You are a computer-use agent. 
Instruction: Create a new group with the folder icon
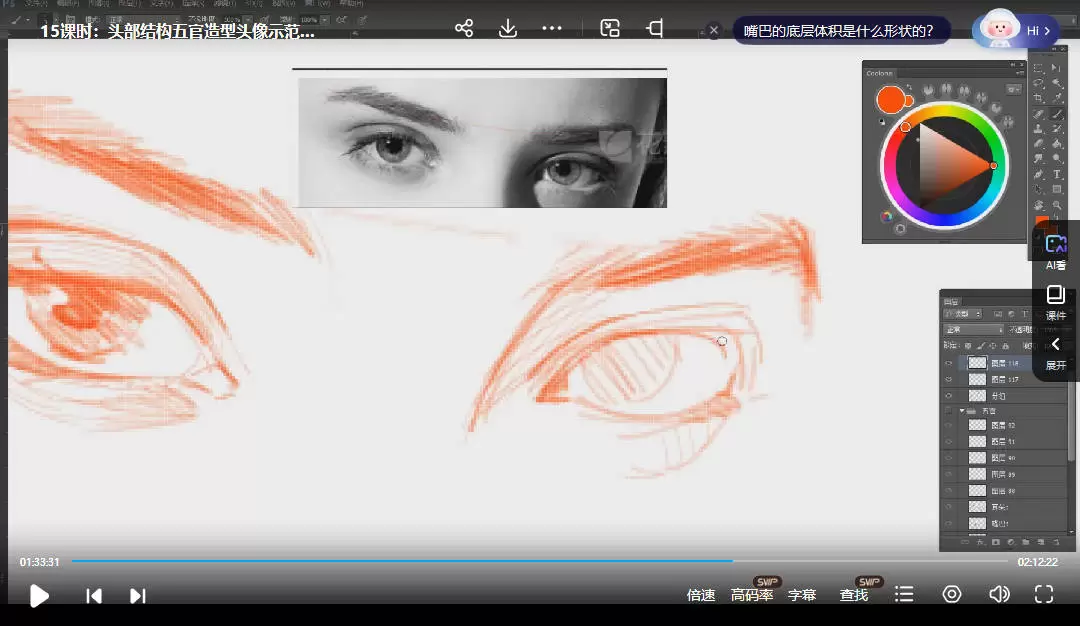(x=1026, y=542)
